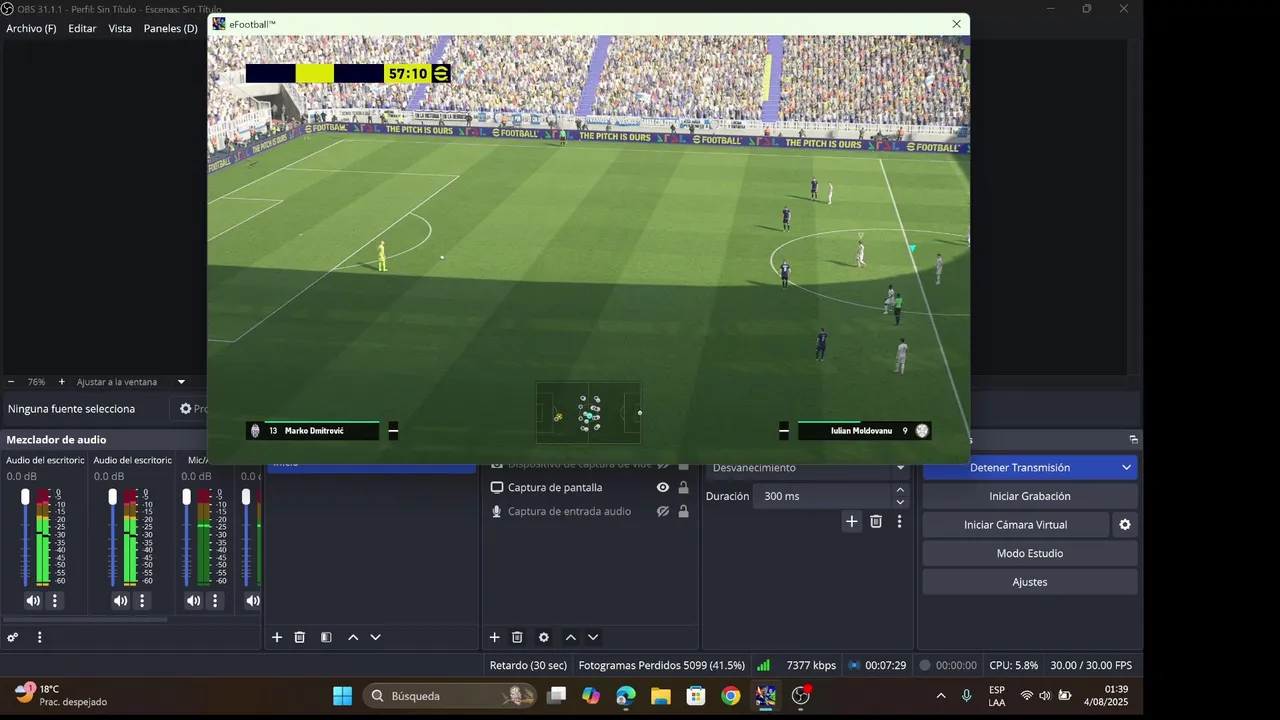Open transition properties three-dot menu

[900, 521]
